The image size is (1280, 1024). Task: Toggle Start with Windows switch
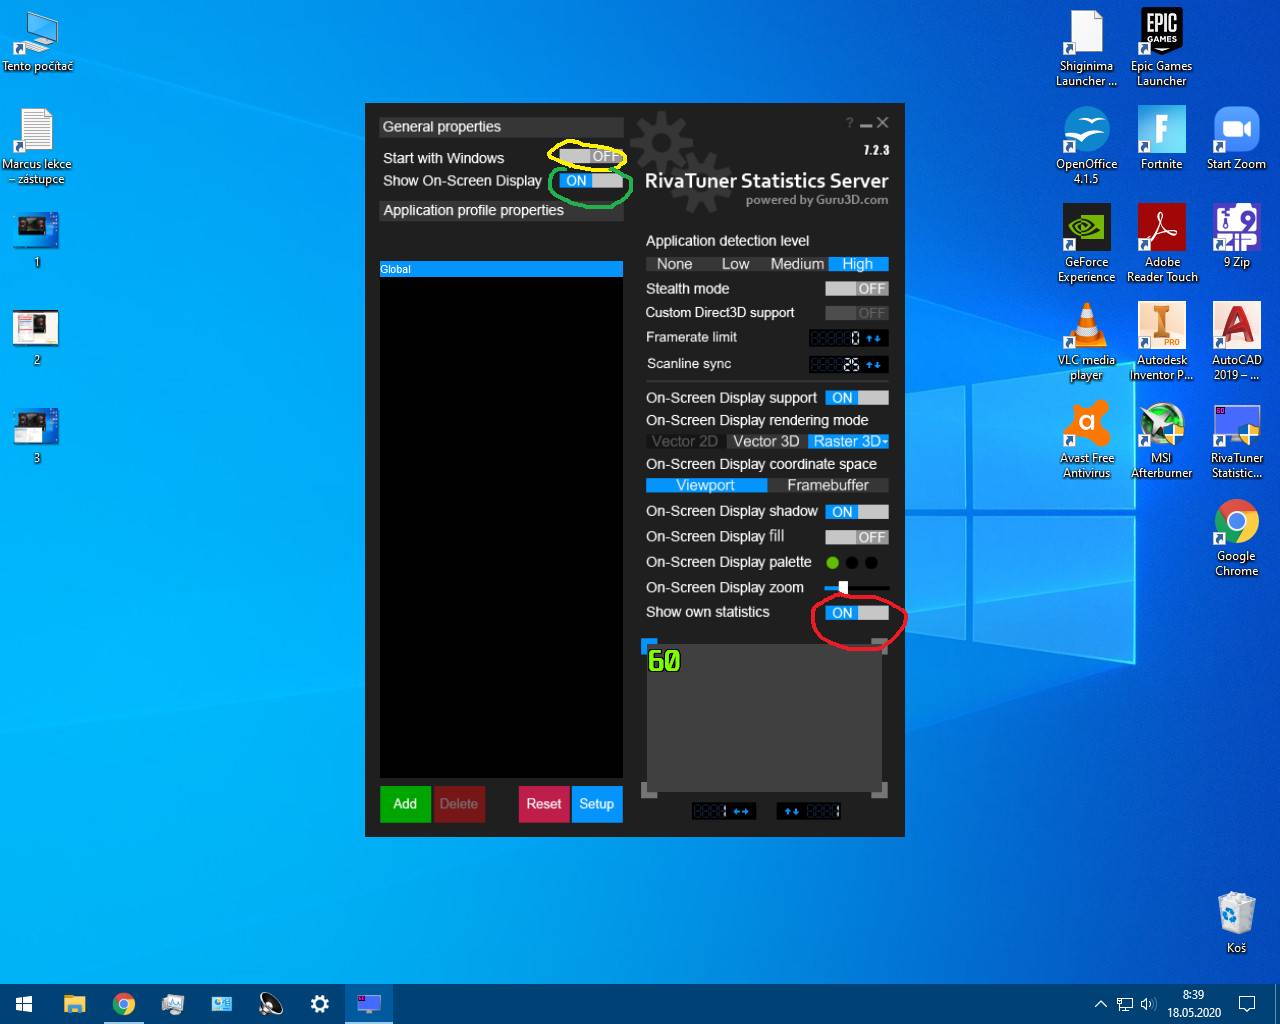[x=591, y=157]
